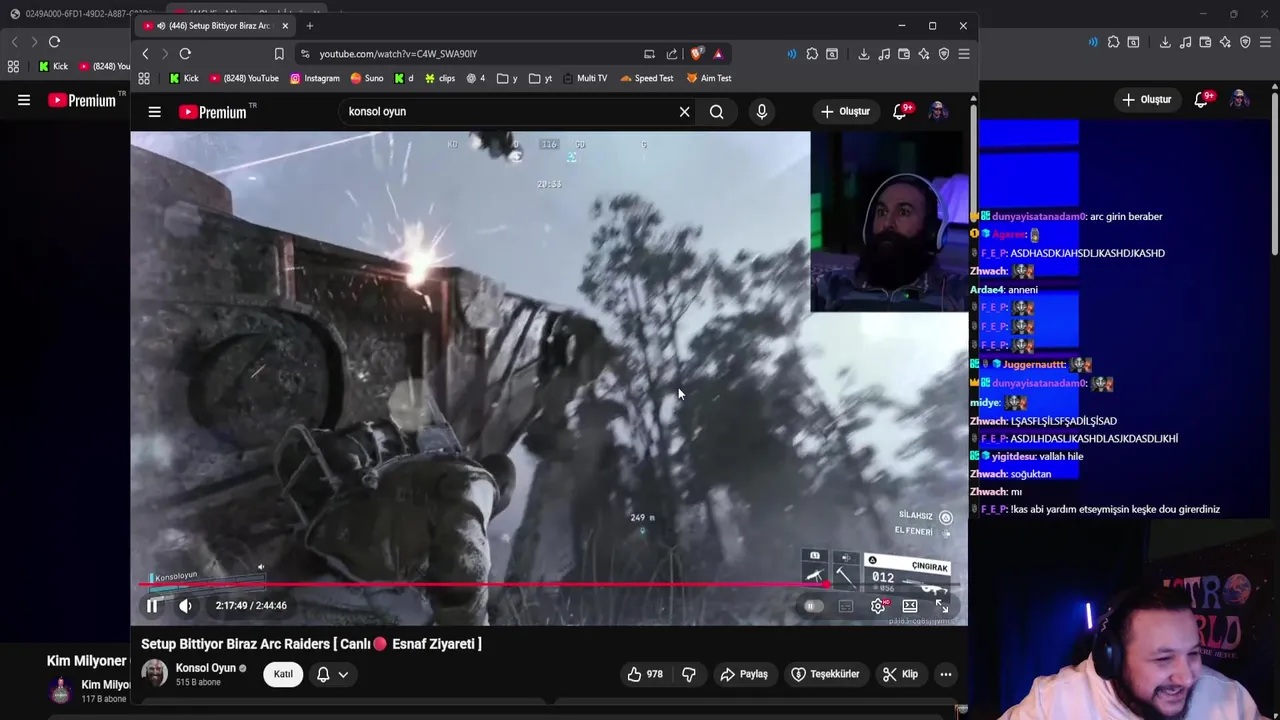Screen dimensions: 1280x720
Task: Pause the video with the player pause button
Action: [152, 605]
